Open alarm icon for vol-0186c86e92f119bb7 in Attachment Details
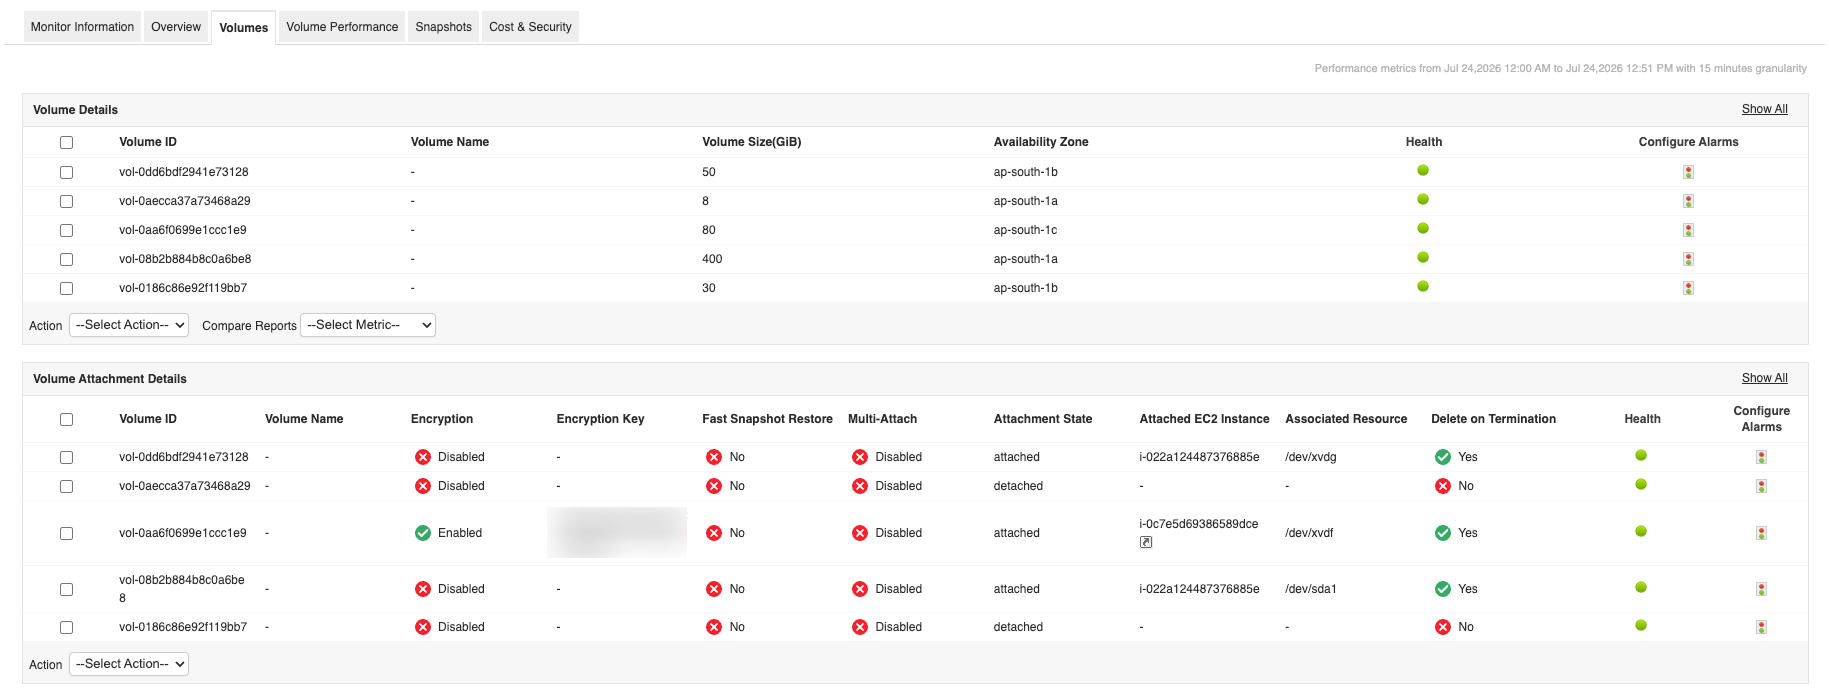 [x=1761, y=627]
